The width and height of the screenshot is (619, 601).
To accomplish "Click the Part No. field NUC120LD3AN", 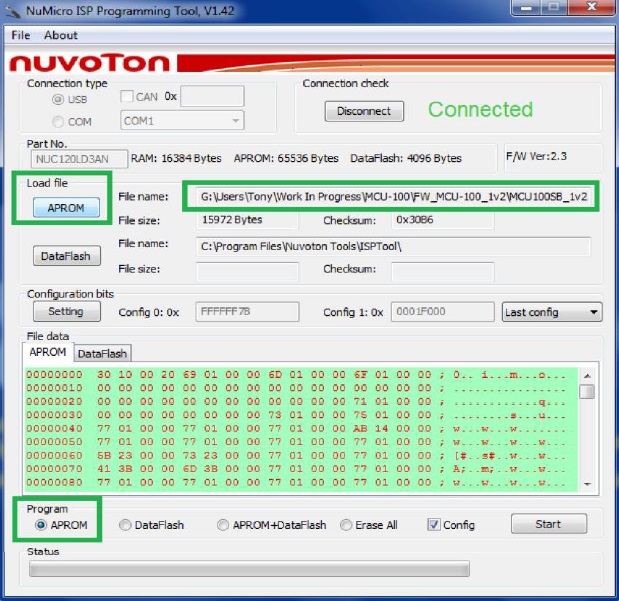I will pos(79,159).
